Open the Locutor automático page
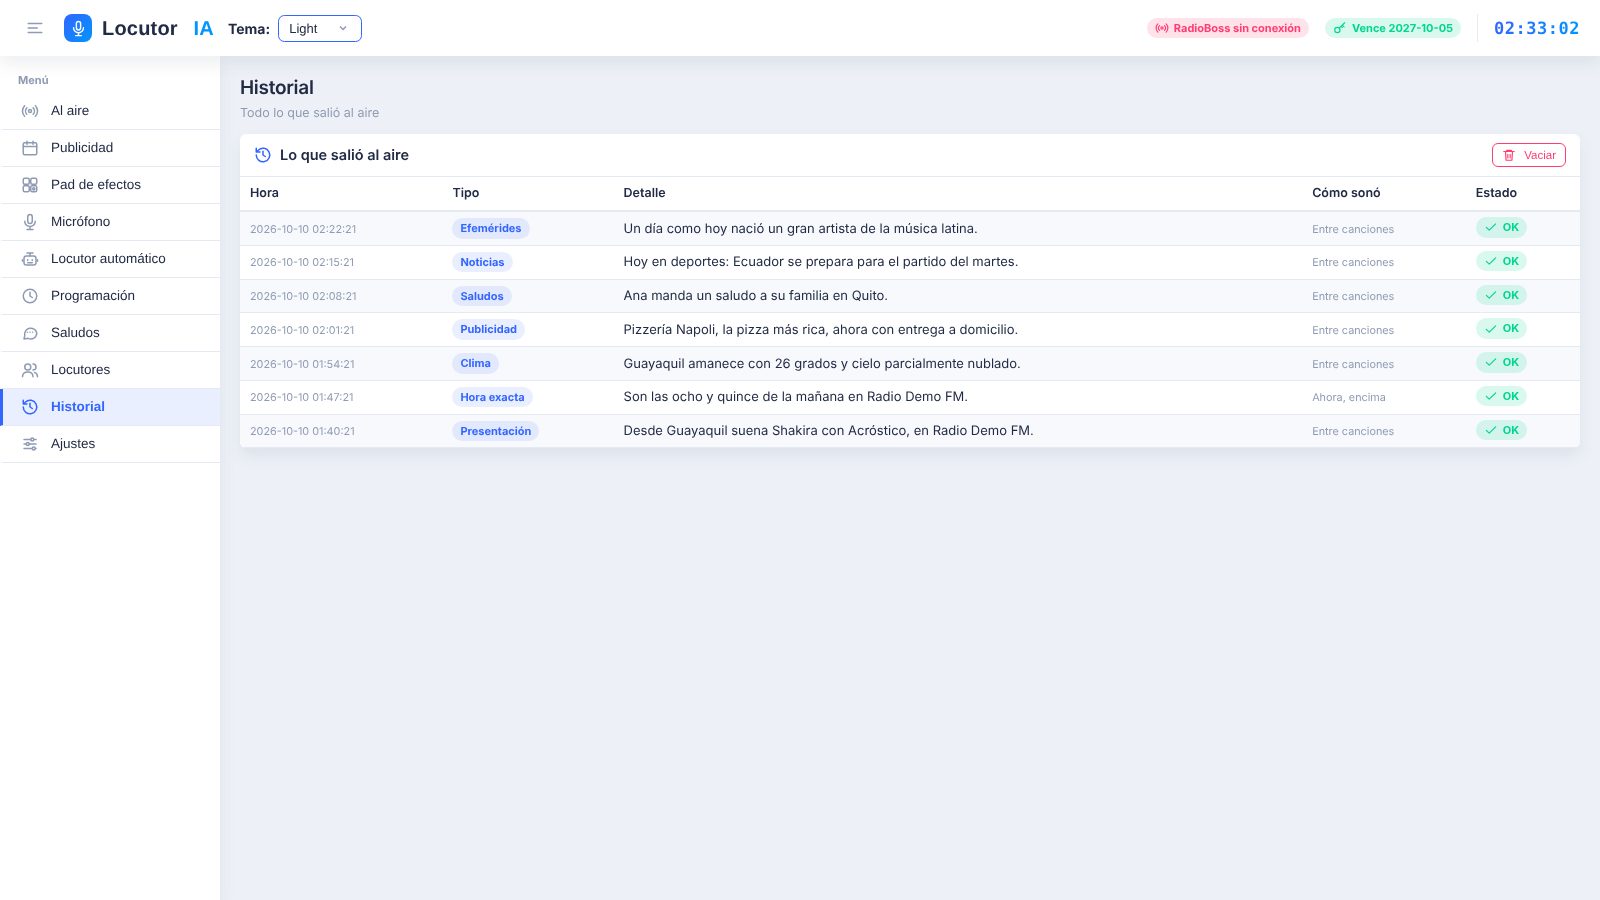The image size is (1600, 900). [110, 259]
